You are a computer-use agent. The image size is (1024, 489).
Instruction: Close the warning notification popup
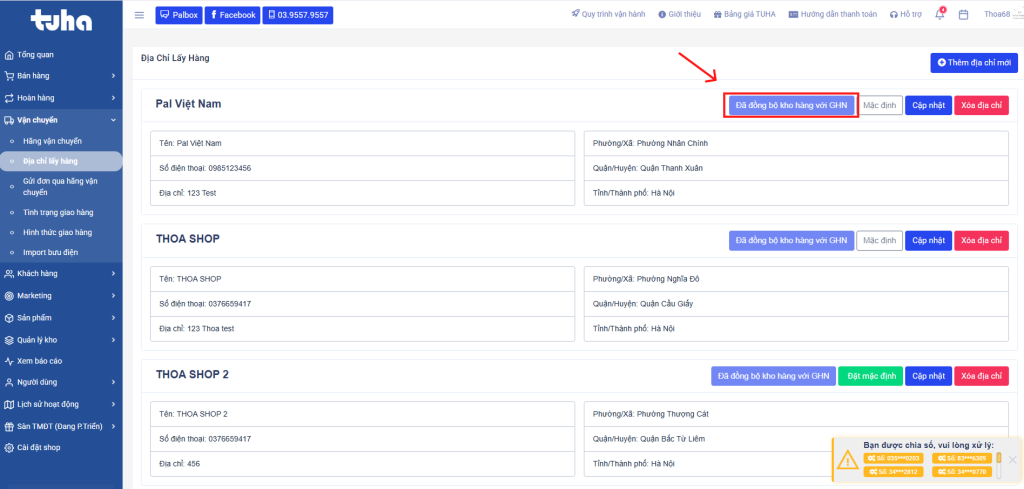1012,459
